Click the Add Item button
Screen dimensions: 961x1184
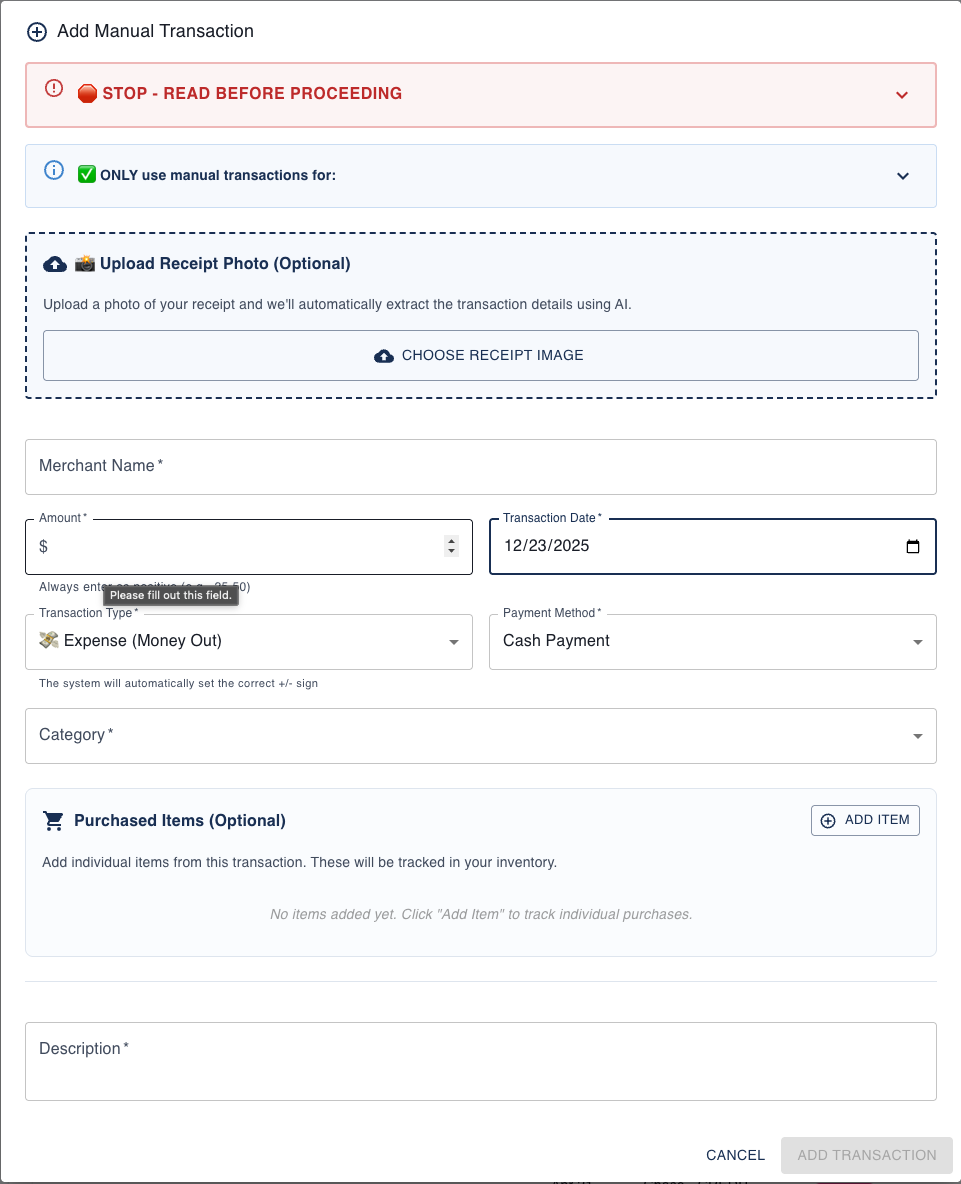point(865,820)
